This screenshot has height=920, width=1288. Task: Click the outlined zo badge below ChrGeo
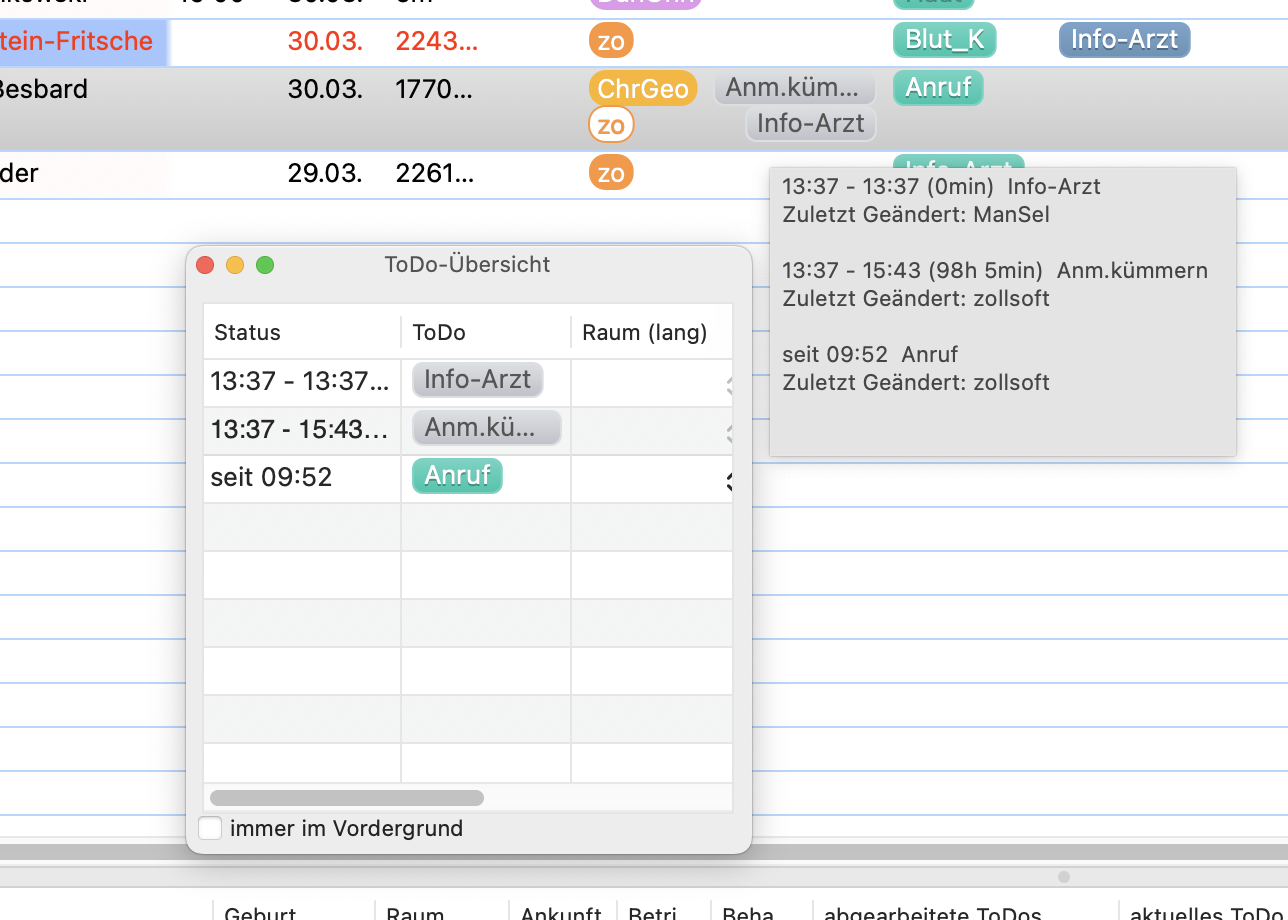click(x=611, y=125)
